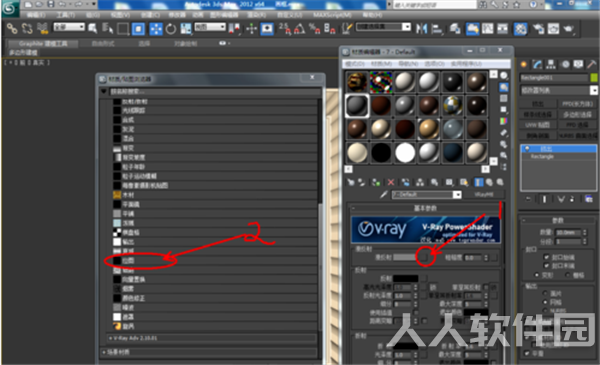Open the Utilities hammer panel tab

click(592, 65)
